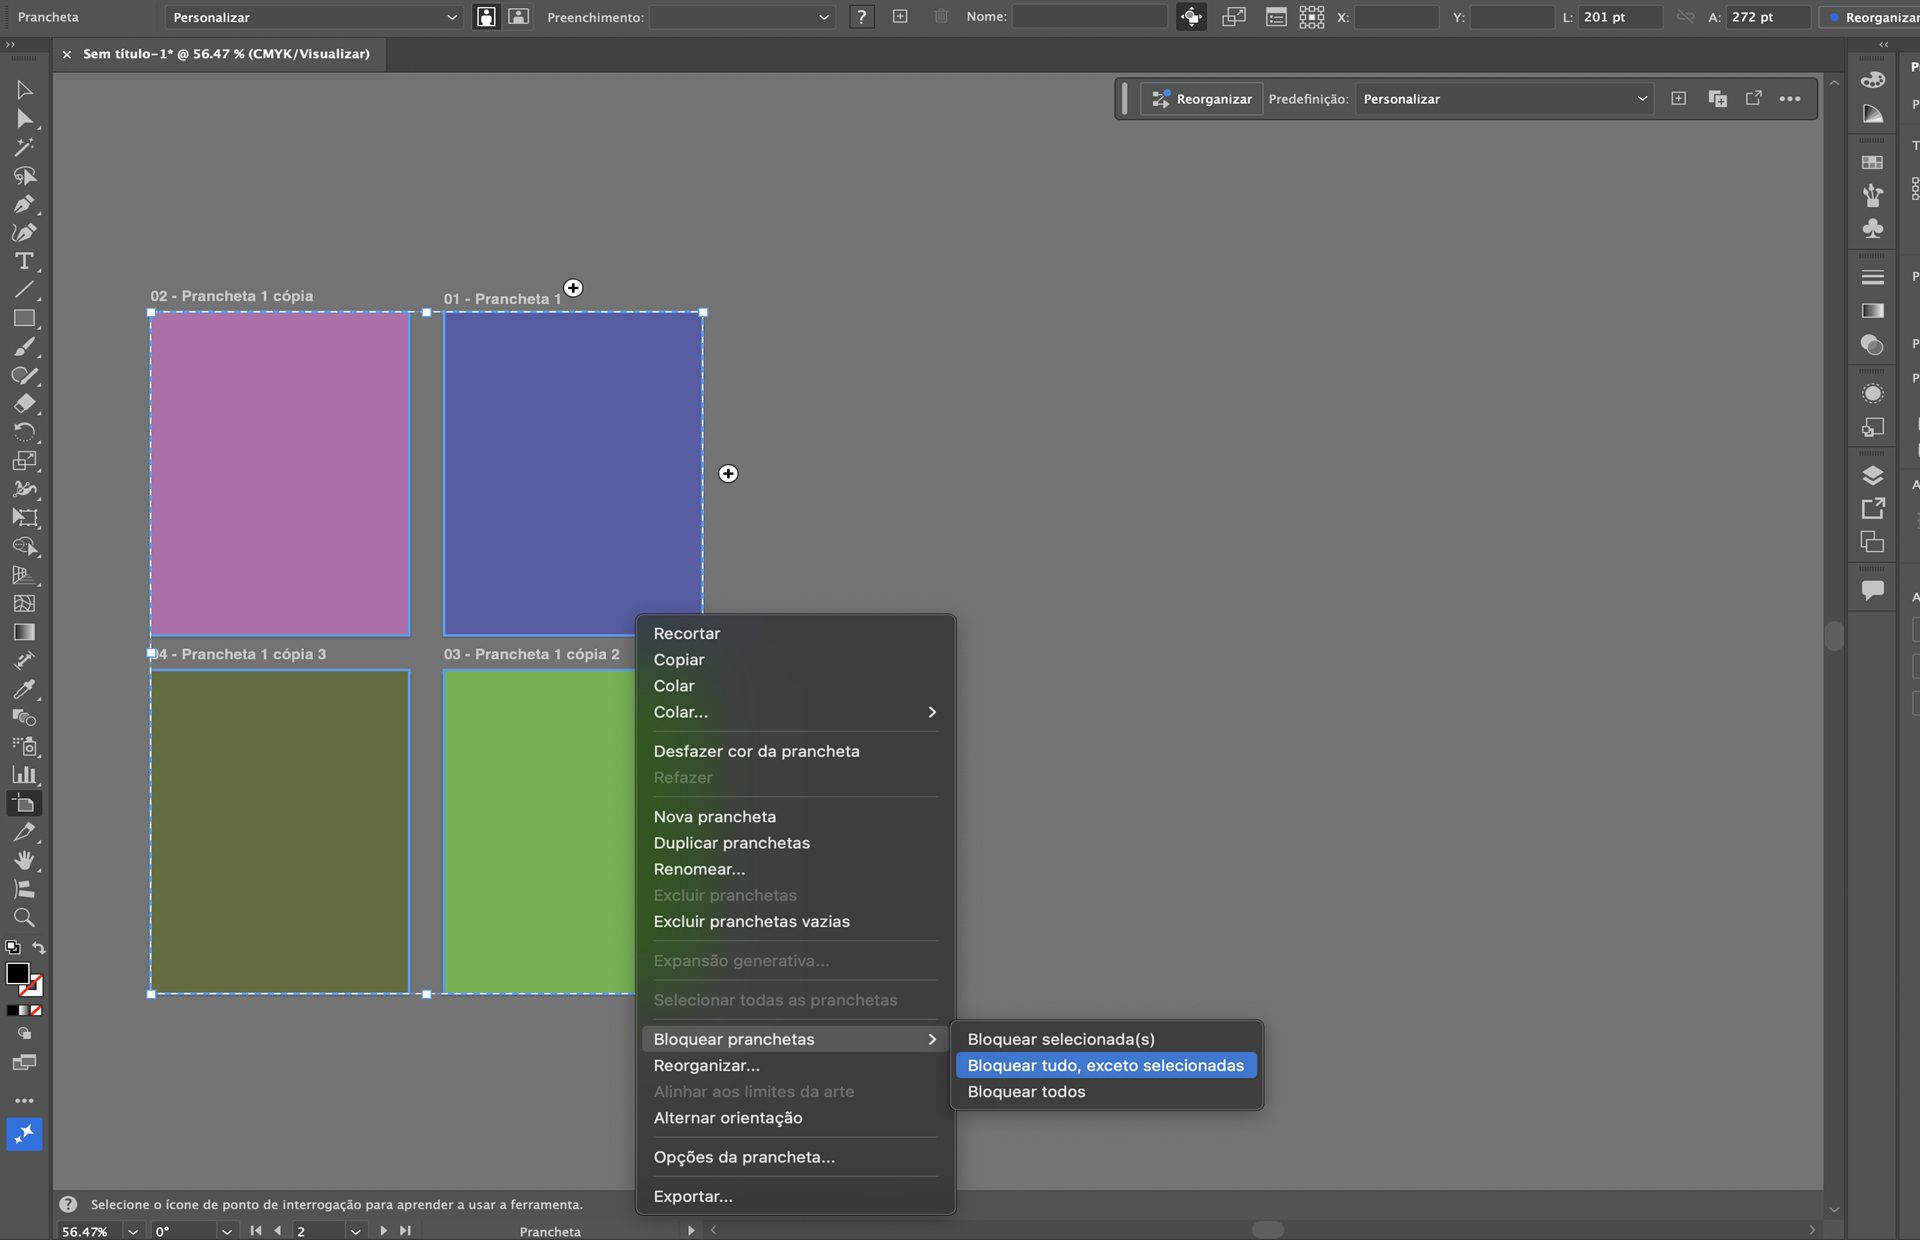
Task: Toggle portrait orientation button
Action: pyautogui.click(x=486, y=17)
